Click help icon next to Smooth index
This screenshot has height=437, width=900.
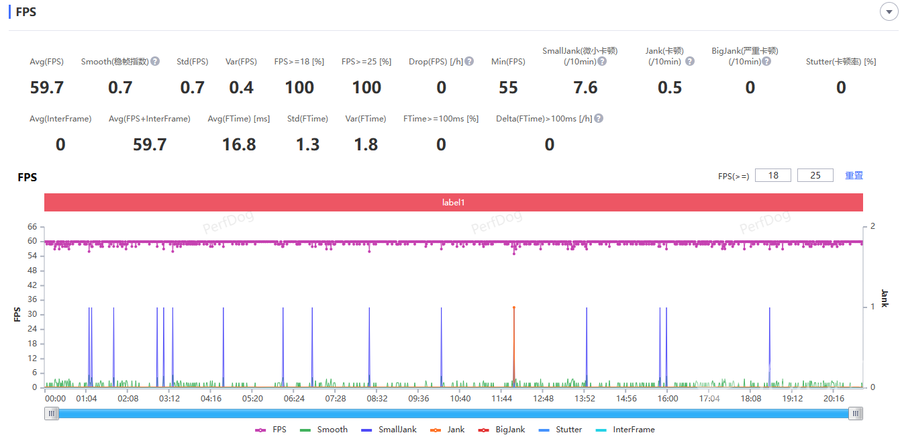[155, 62]
